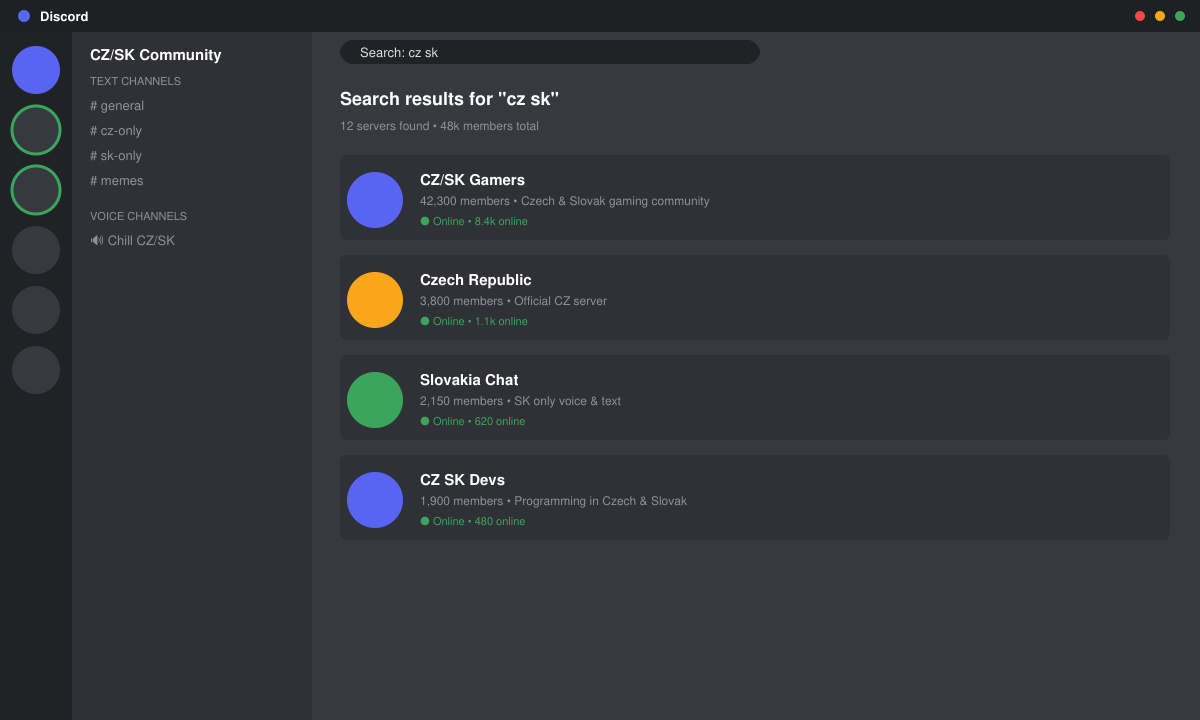Viewport: 1200px width, 720px height.
Task: Click the orange window control dot
Action: point(1160,16)
